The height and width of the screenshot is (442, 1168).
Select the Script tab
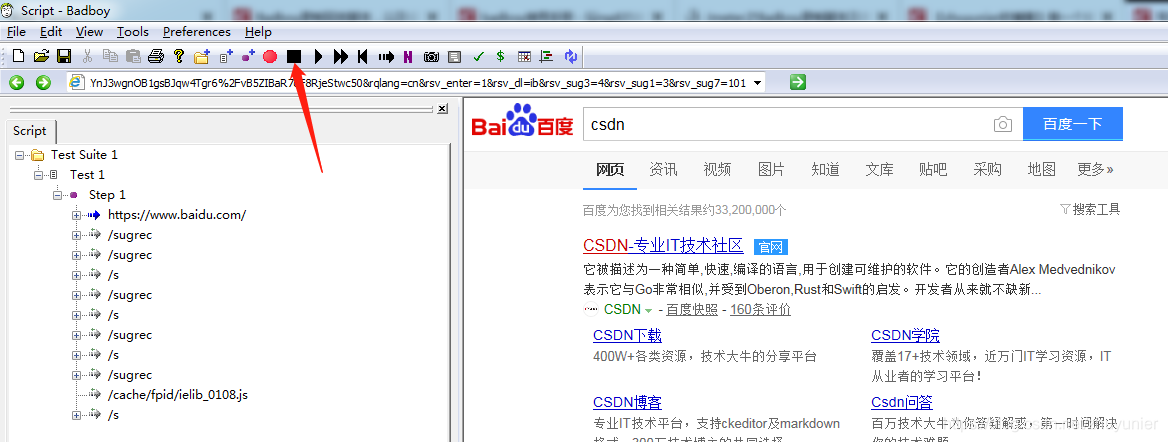tap(30, 131)
